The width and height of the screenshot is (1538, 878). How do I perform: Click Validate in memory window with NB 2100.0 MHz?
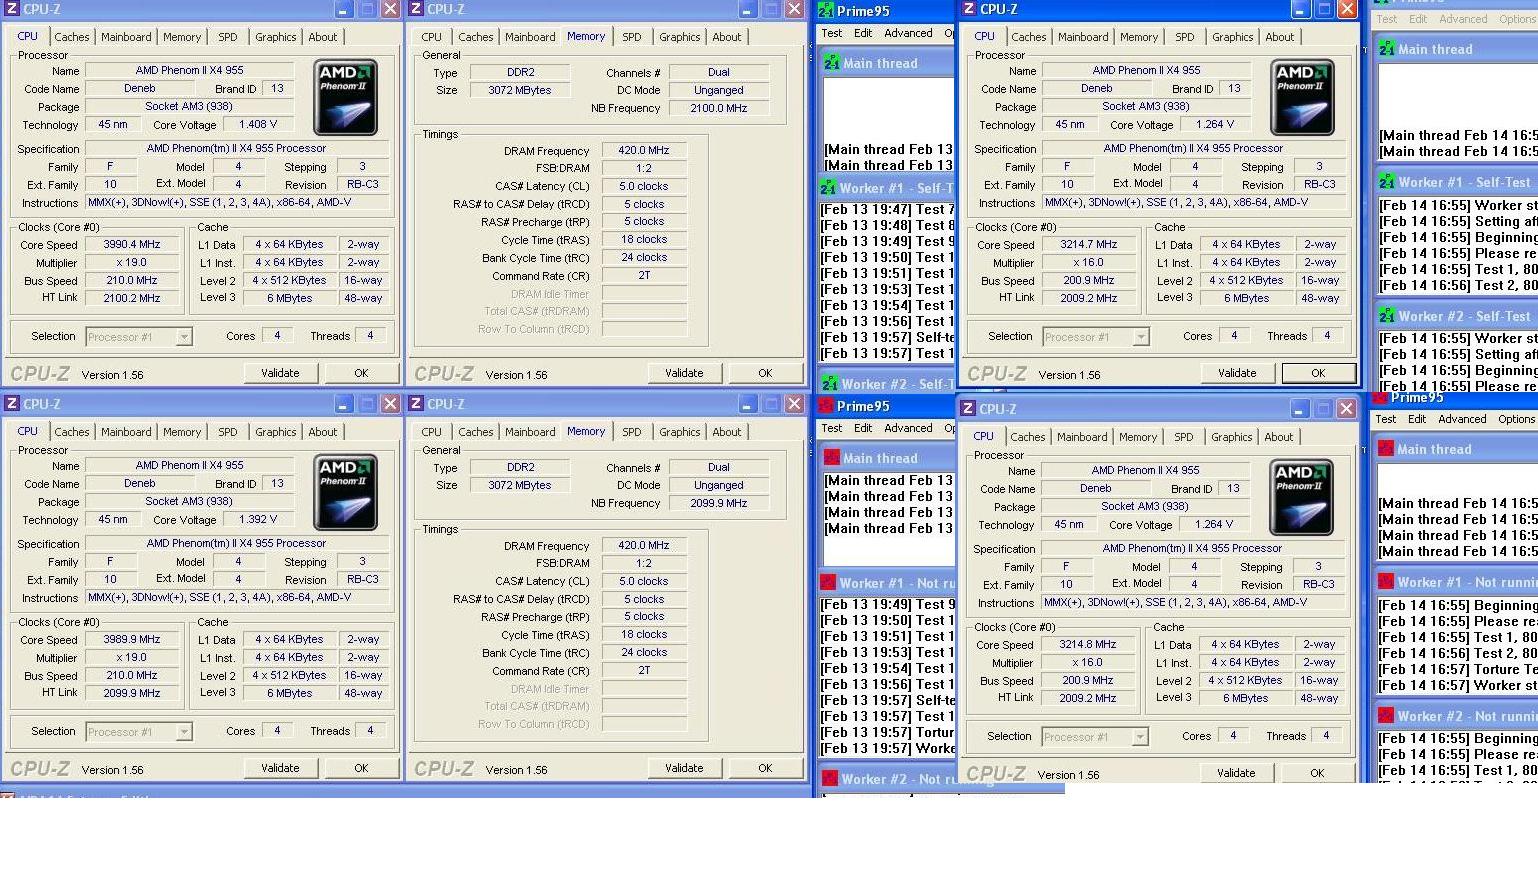point(684,373)
